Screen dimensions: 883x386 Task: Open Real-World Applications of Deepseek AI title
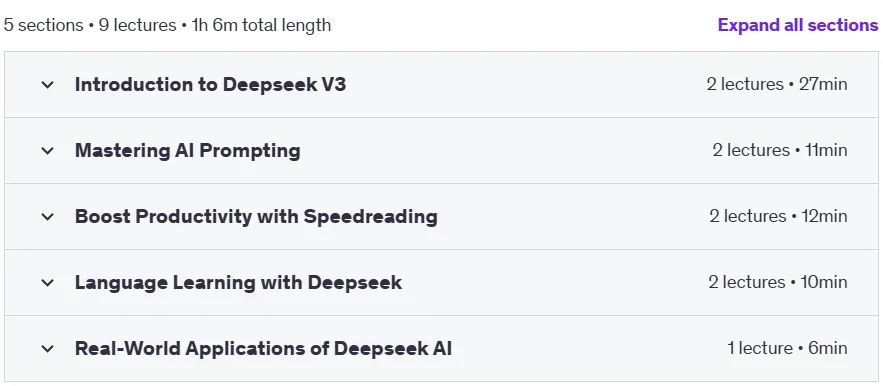point(263,348)
